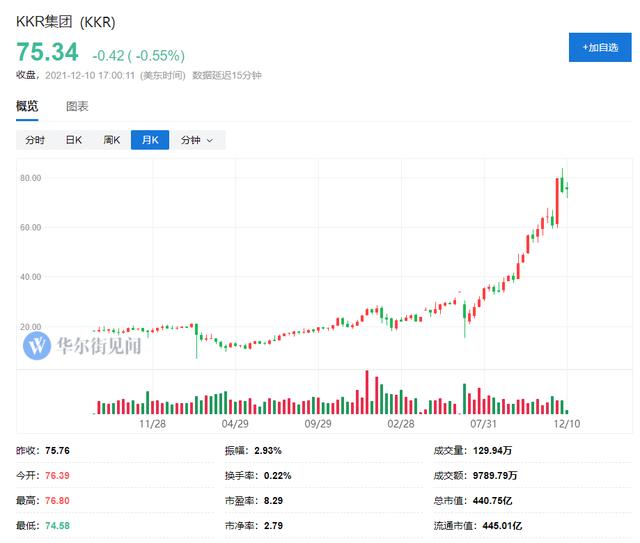Click the tallest red volume bar
This screenshot has width=640, height=543.
367,392
